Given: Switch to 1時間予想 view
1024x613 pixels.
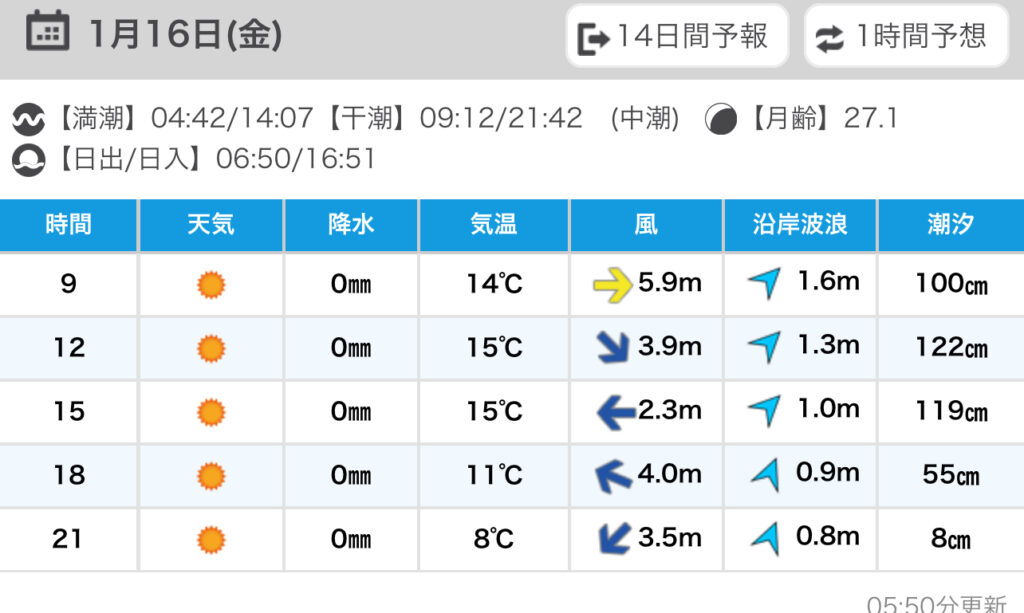Looking at the screenshot, I should pos(905,37).
